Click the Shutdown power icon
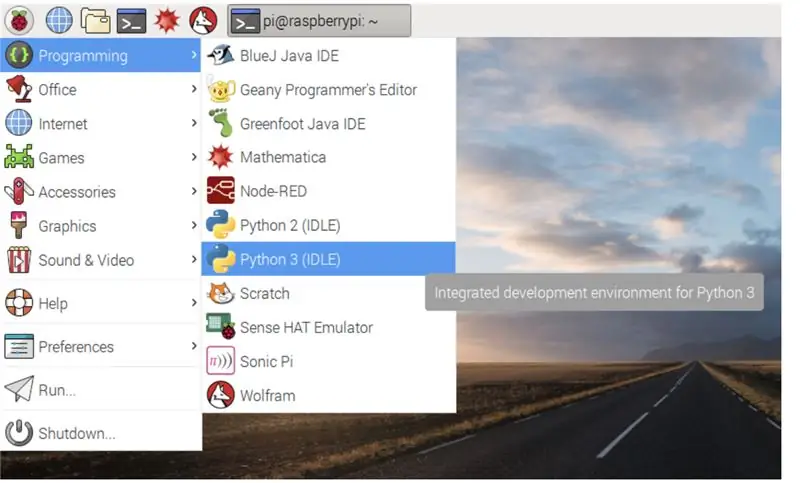 tap(19, 433)
